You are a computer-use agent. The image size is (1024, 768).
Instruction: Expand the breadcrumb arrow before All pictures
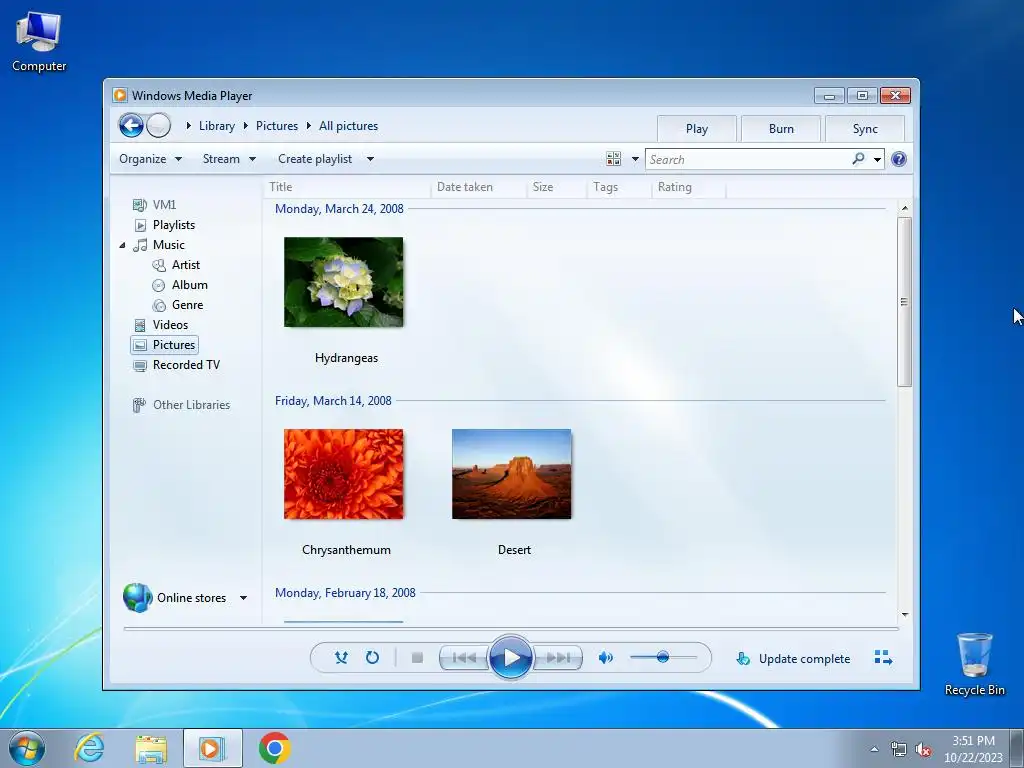coord(308,125)
